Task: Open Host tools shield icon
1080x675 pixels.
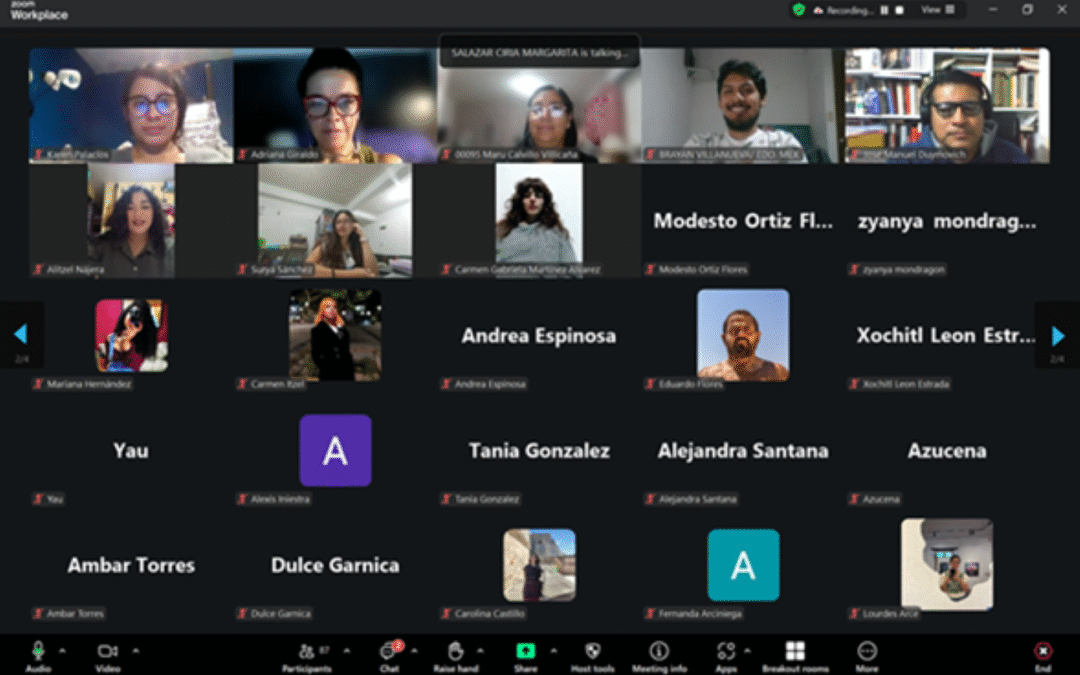Action: [592, 652]
